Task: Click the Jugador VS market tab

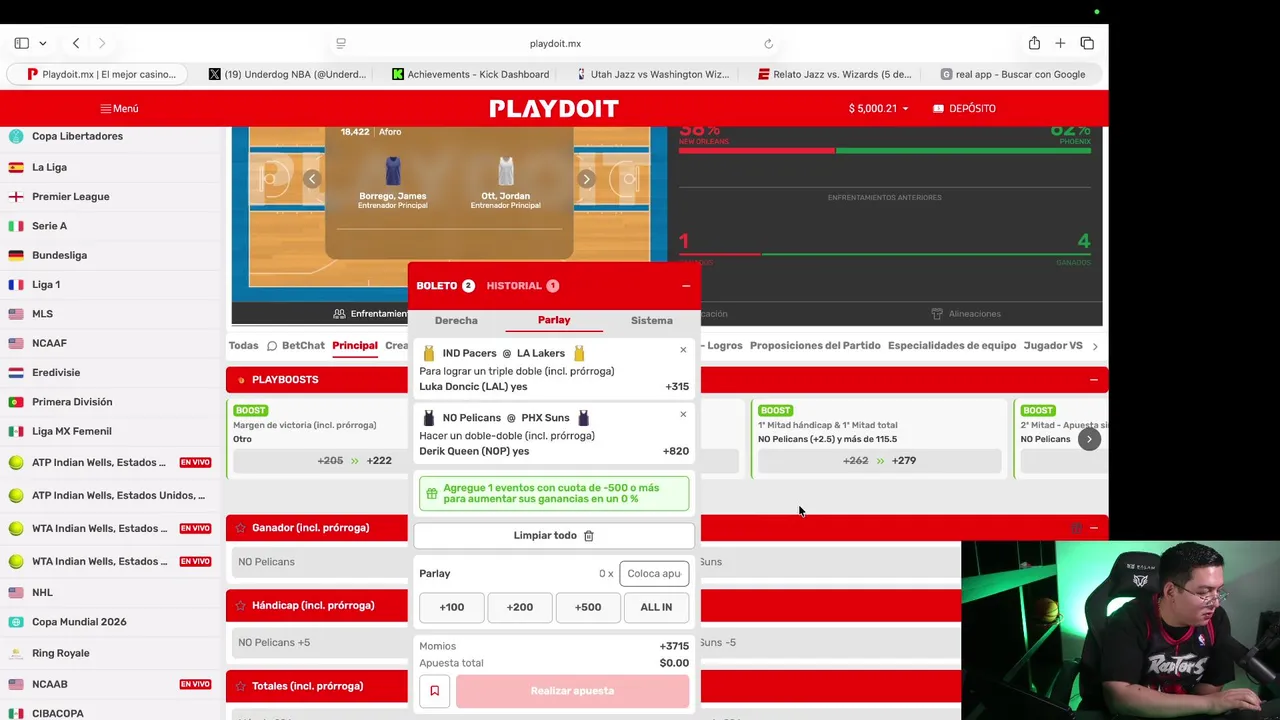Action: (1053, 346)
